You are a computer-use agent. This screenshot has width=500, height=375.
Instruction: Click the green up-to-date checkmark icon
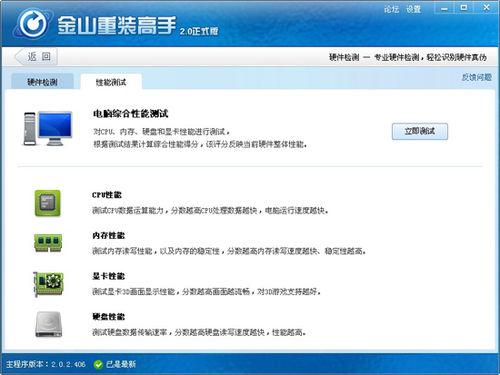pyautogui.click(x=98, y=364)
